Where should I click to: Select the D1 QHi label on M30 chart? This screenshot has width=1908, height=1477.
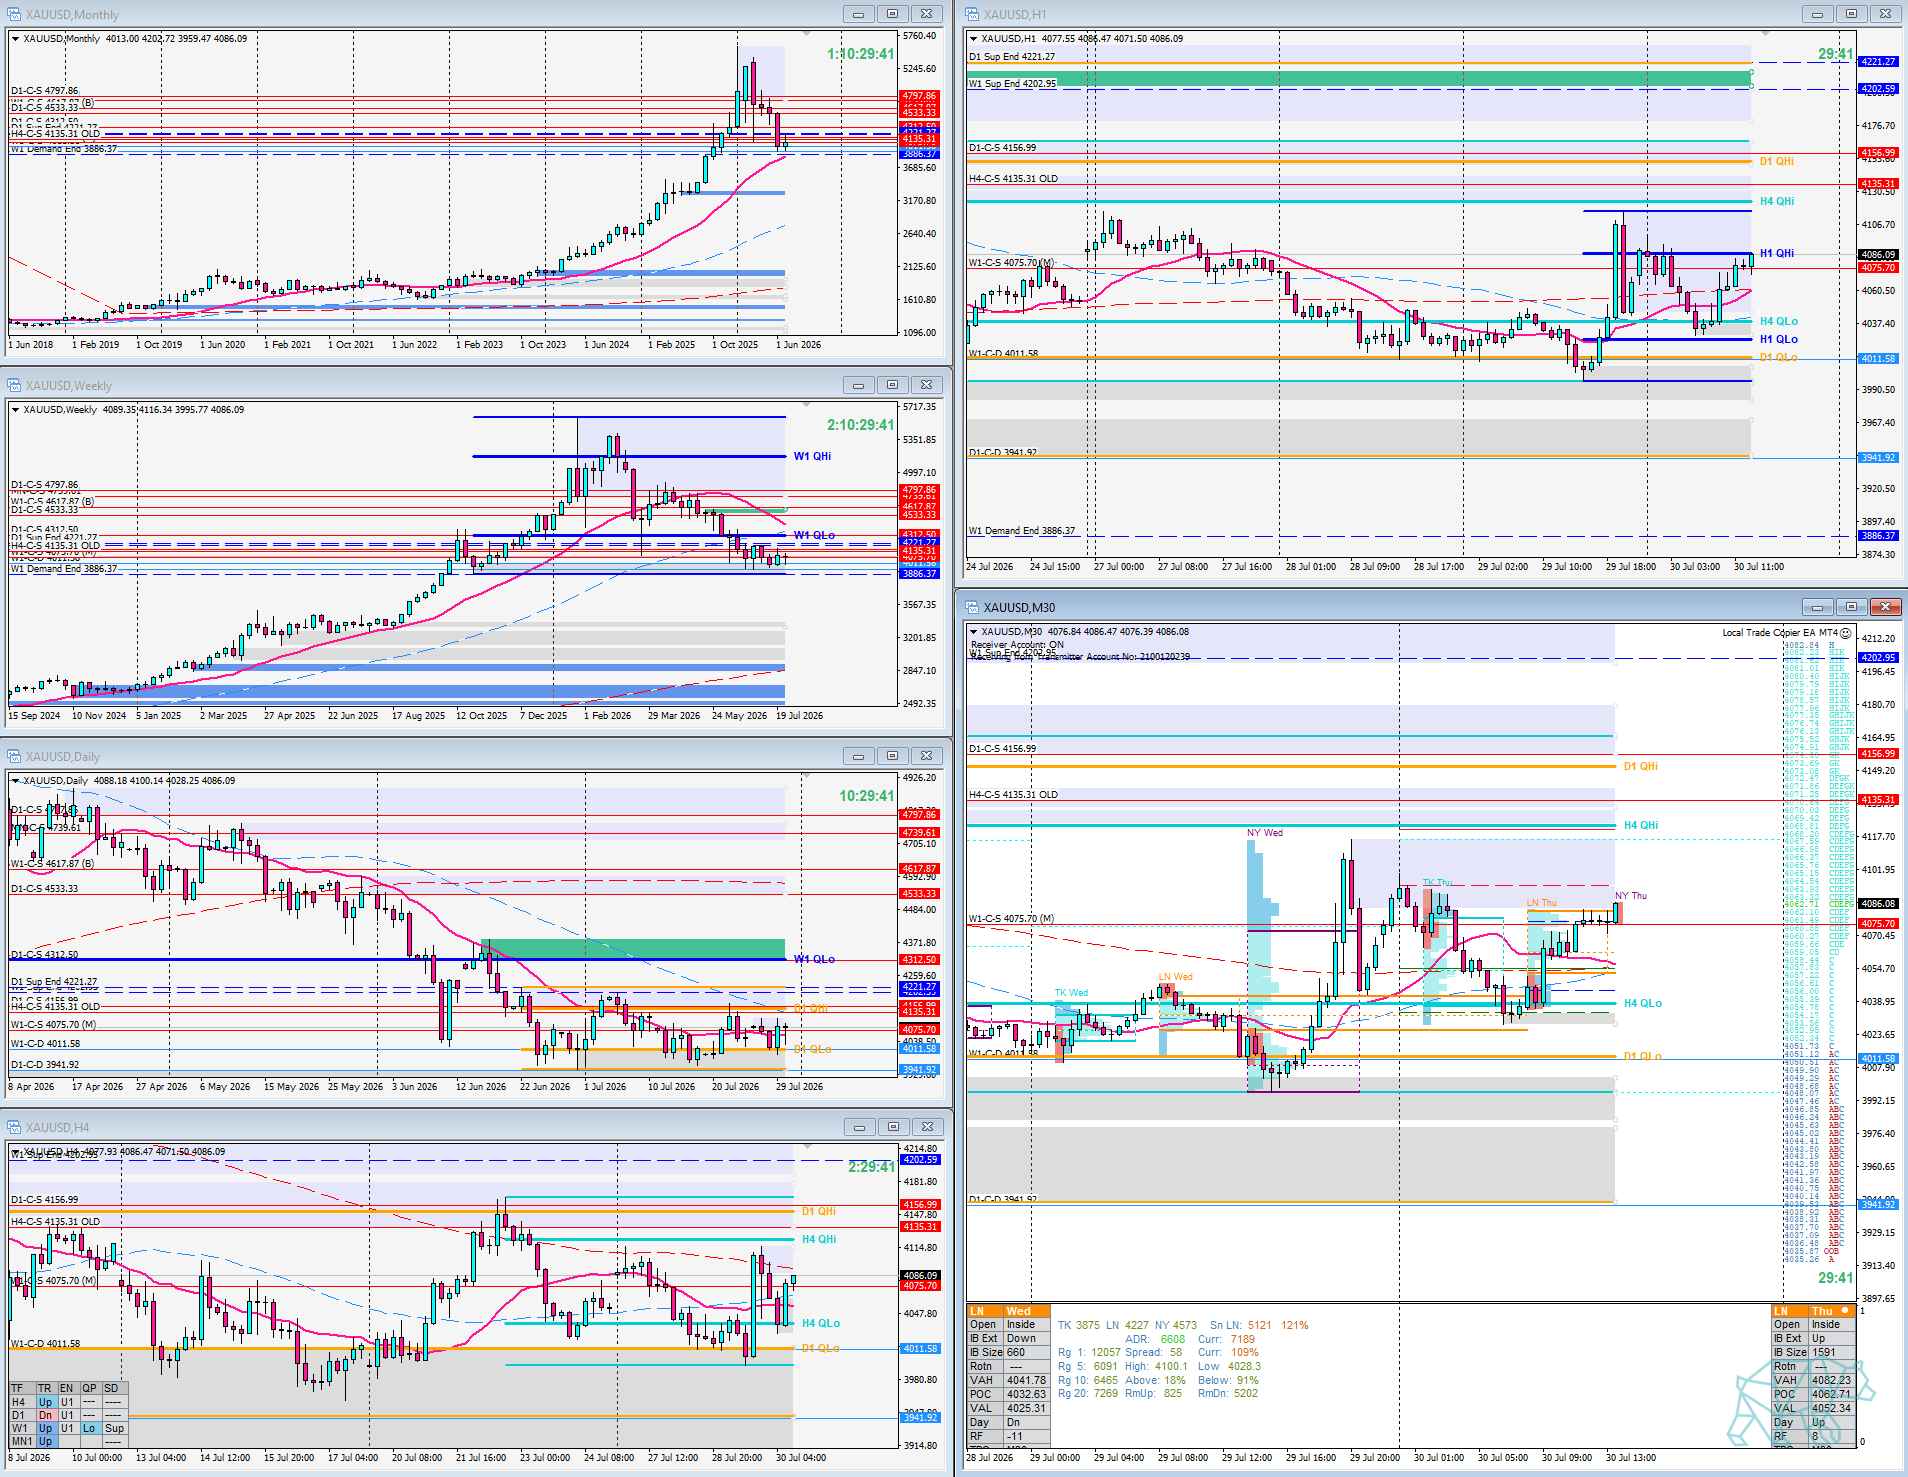[1641, 767]
